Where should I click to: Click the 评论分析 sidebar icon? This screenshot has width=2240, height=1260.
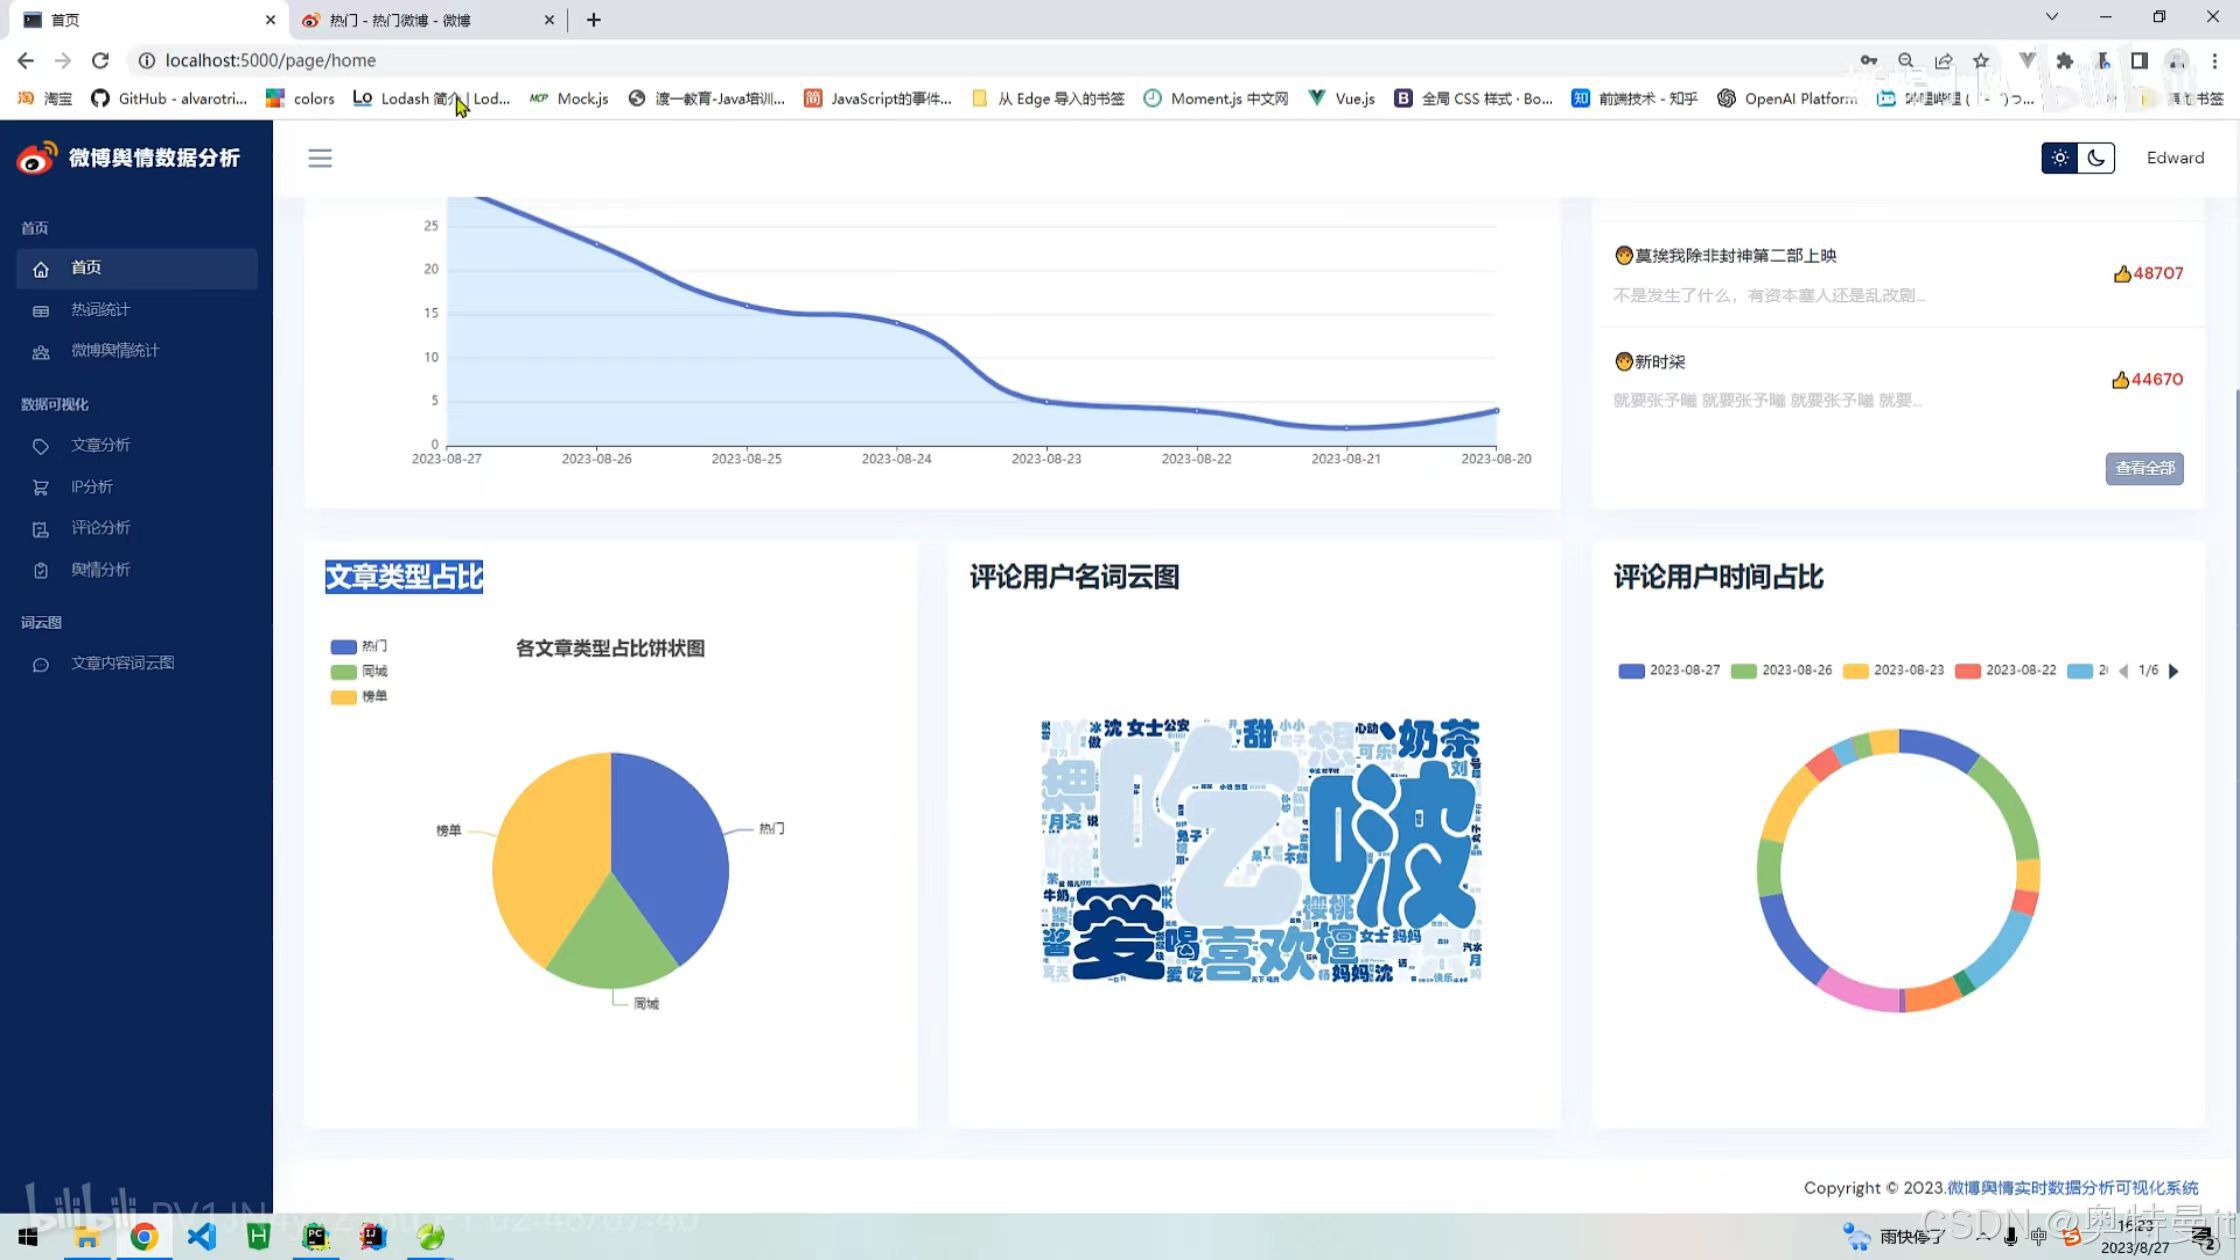tap(40, 529)
